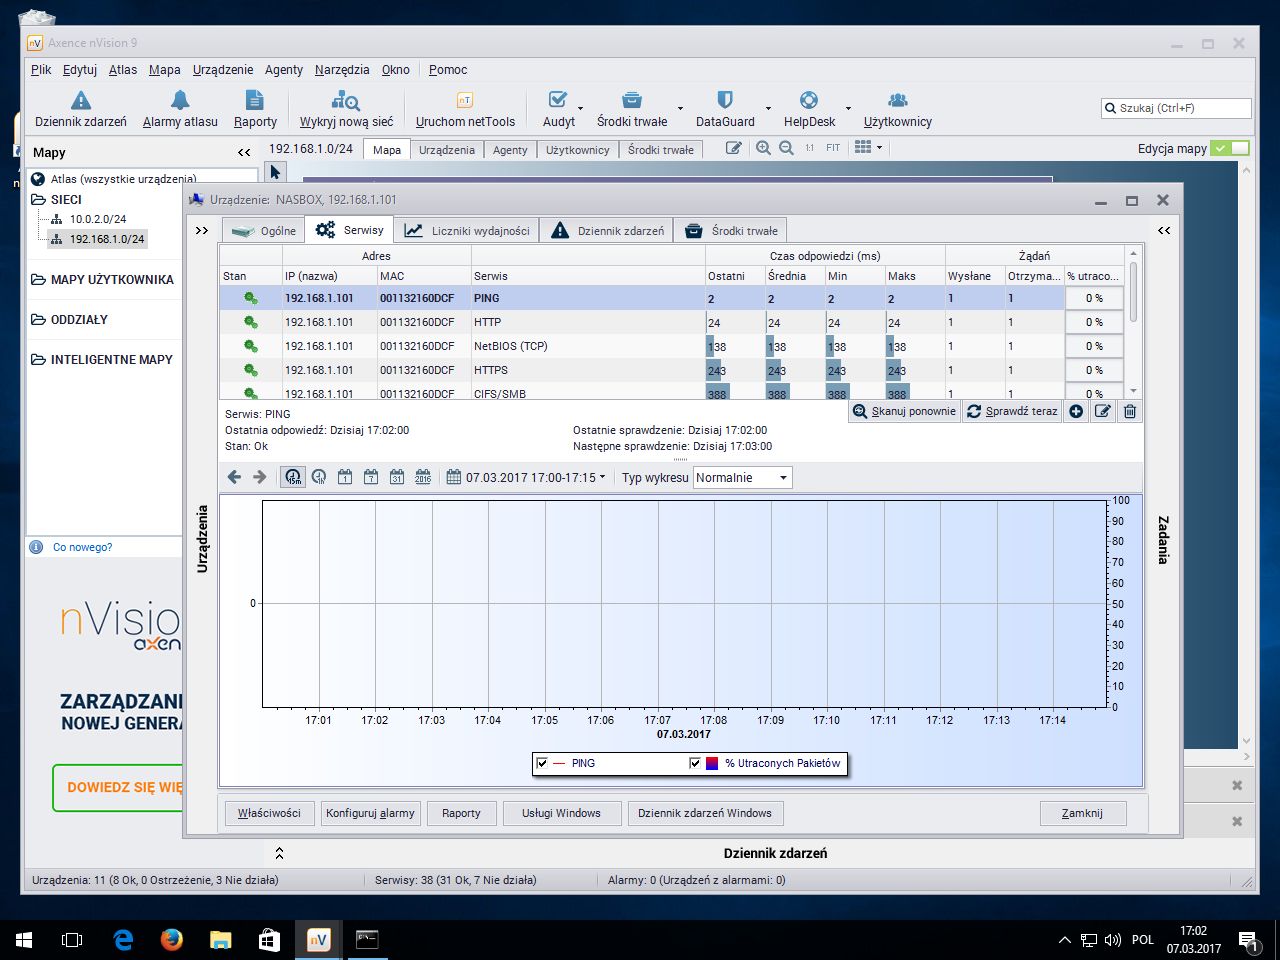Zoom in on the map
This screenshot has width=1280, height=960.
(x=763, y=148)
